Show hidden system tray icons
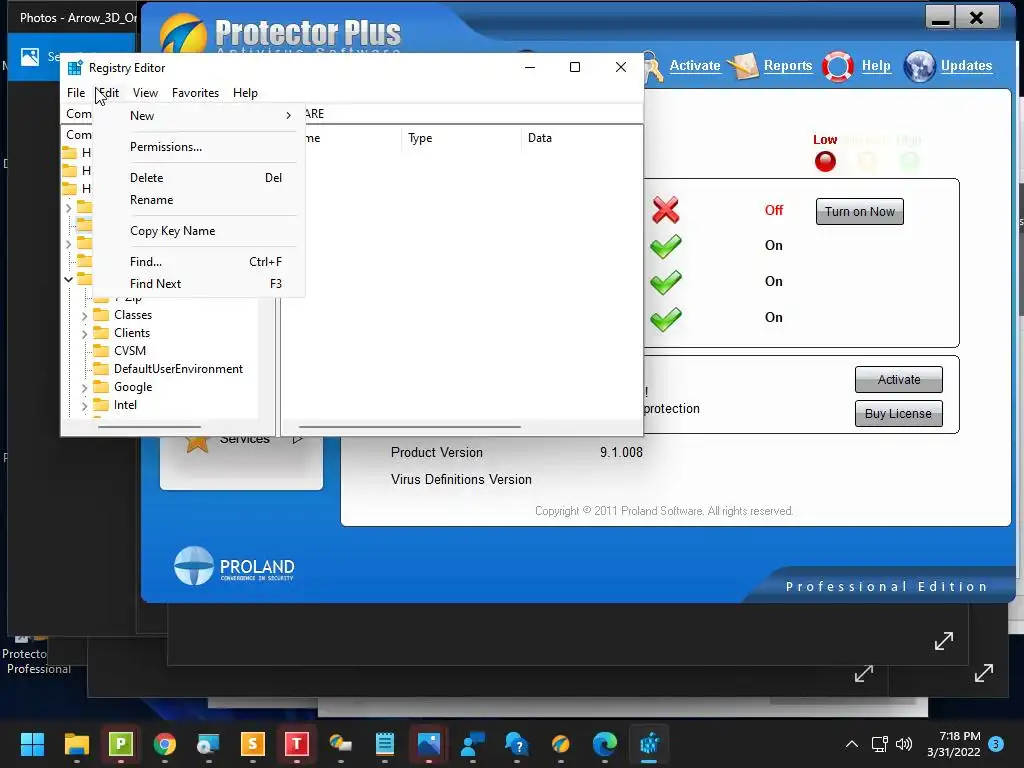The width and height of the screenshot is (1024, 768). click(852, 744)
